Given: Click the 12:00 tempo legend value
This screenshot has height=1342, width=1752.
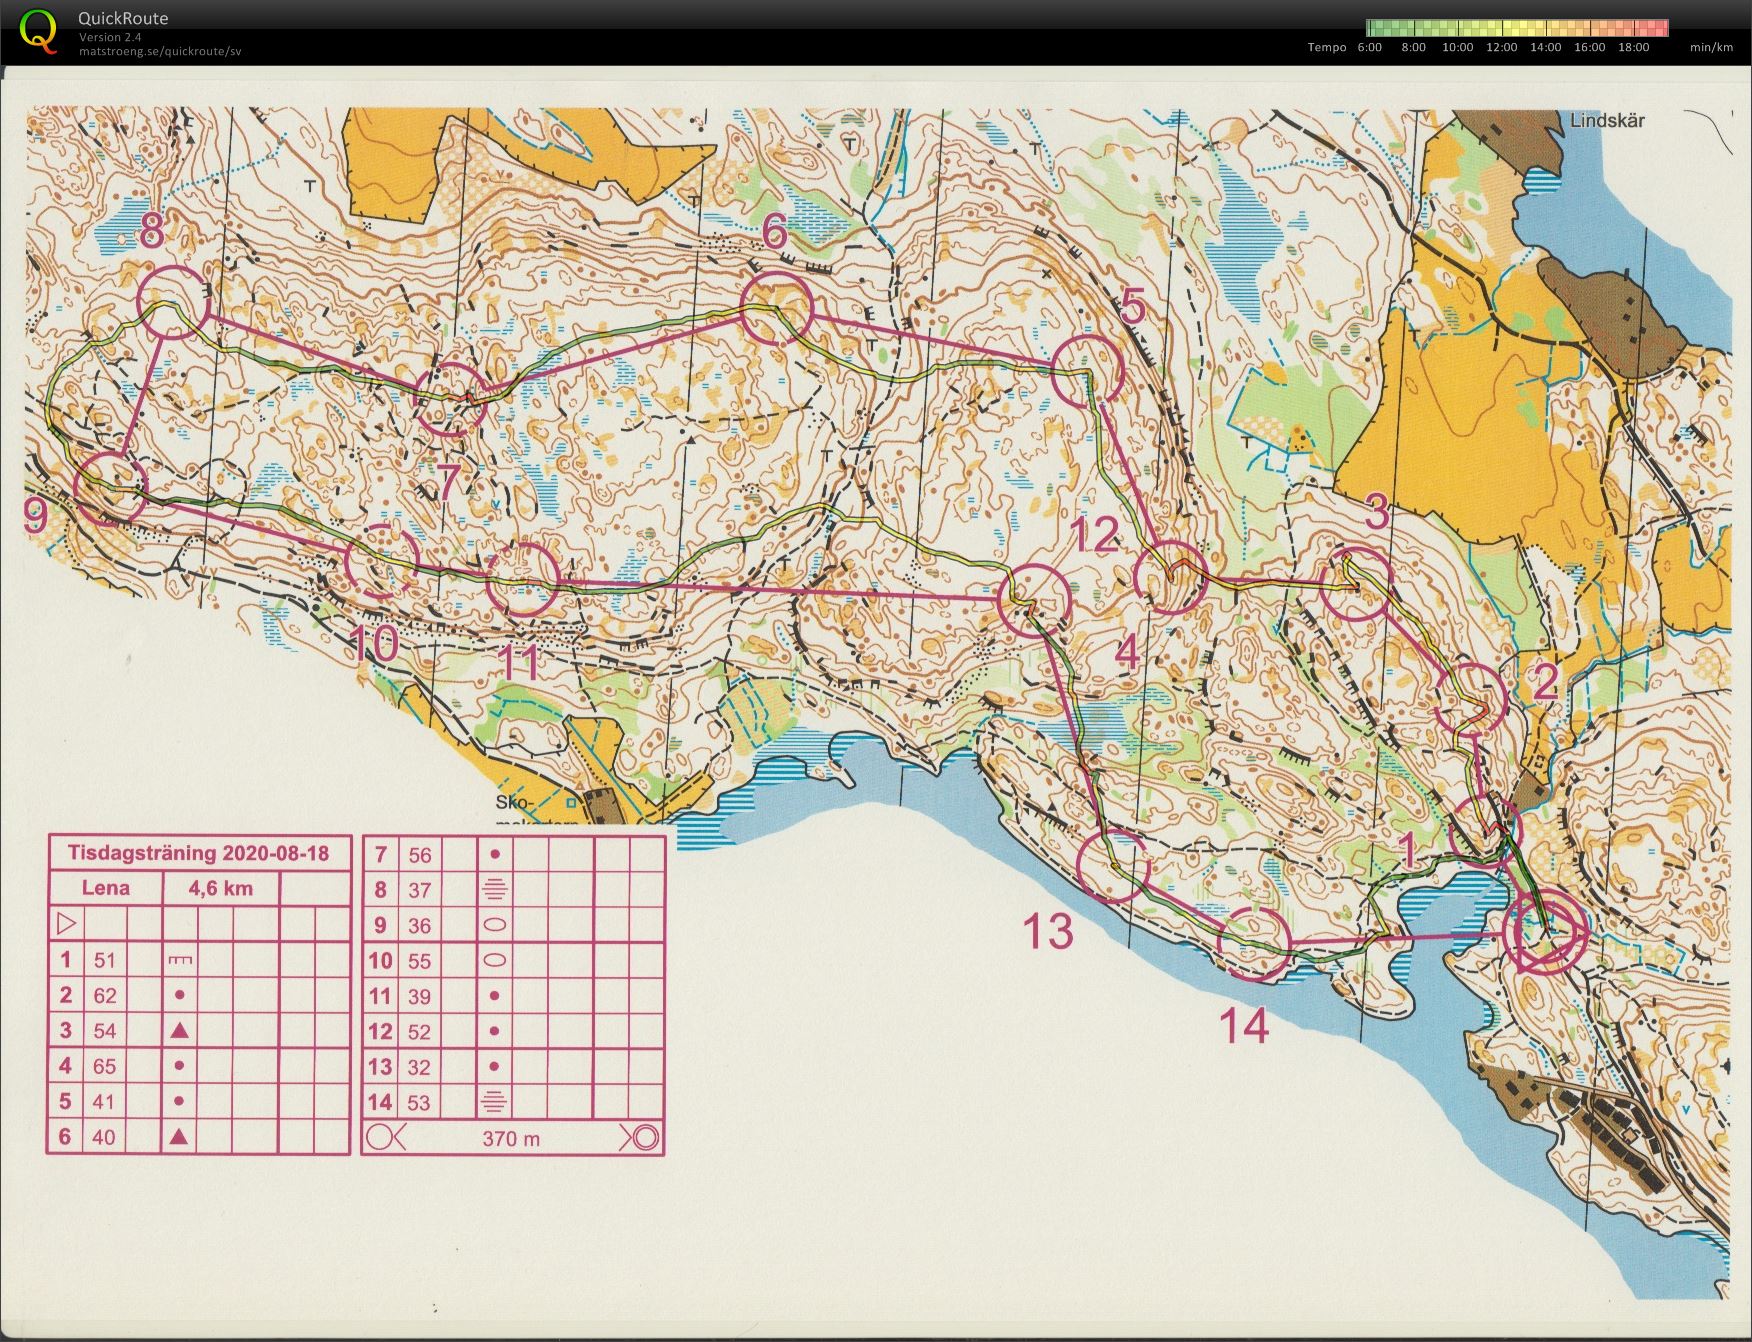Looking at the screenshot, I should click(1501, 47).
